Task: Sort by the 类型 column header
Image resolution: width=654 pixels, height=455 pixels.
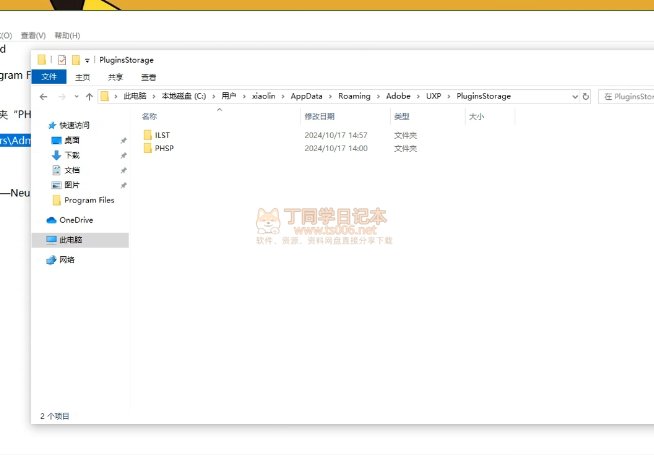Action: click(402, 116)
